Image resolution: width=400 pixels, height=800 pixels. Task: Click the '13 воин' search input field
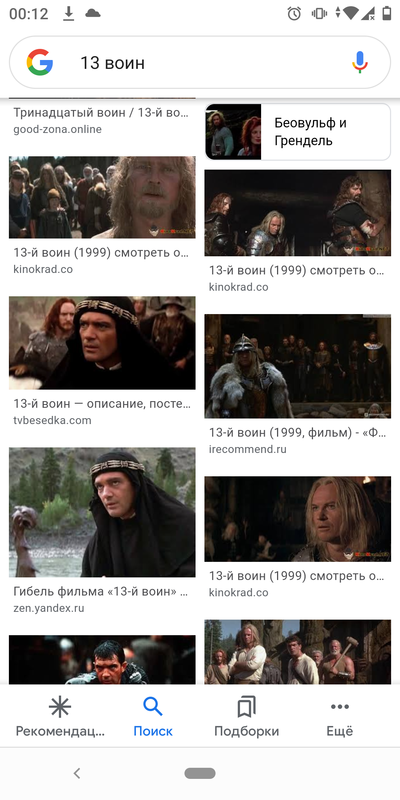(x=200, y=63)
